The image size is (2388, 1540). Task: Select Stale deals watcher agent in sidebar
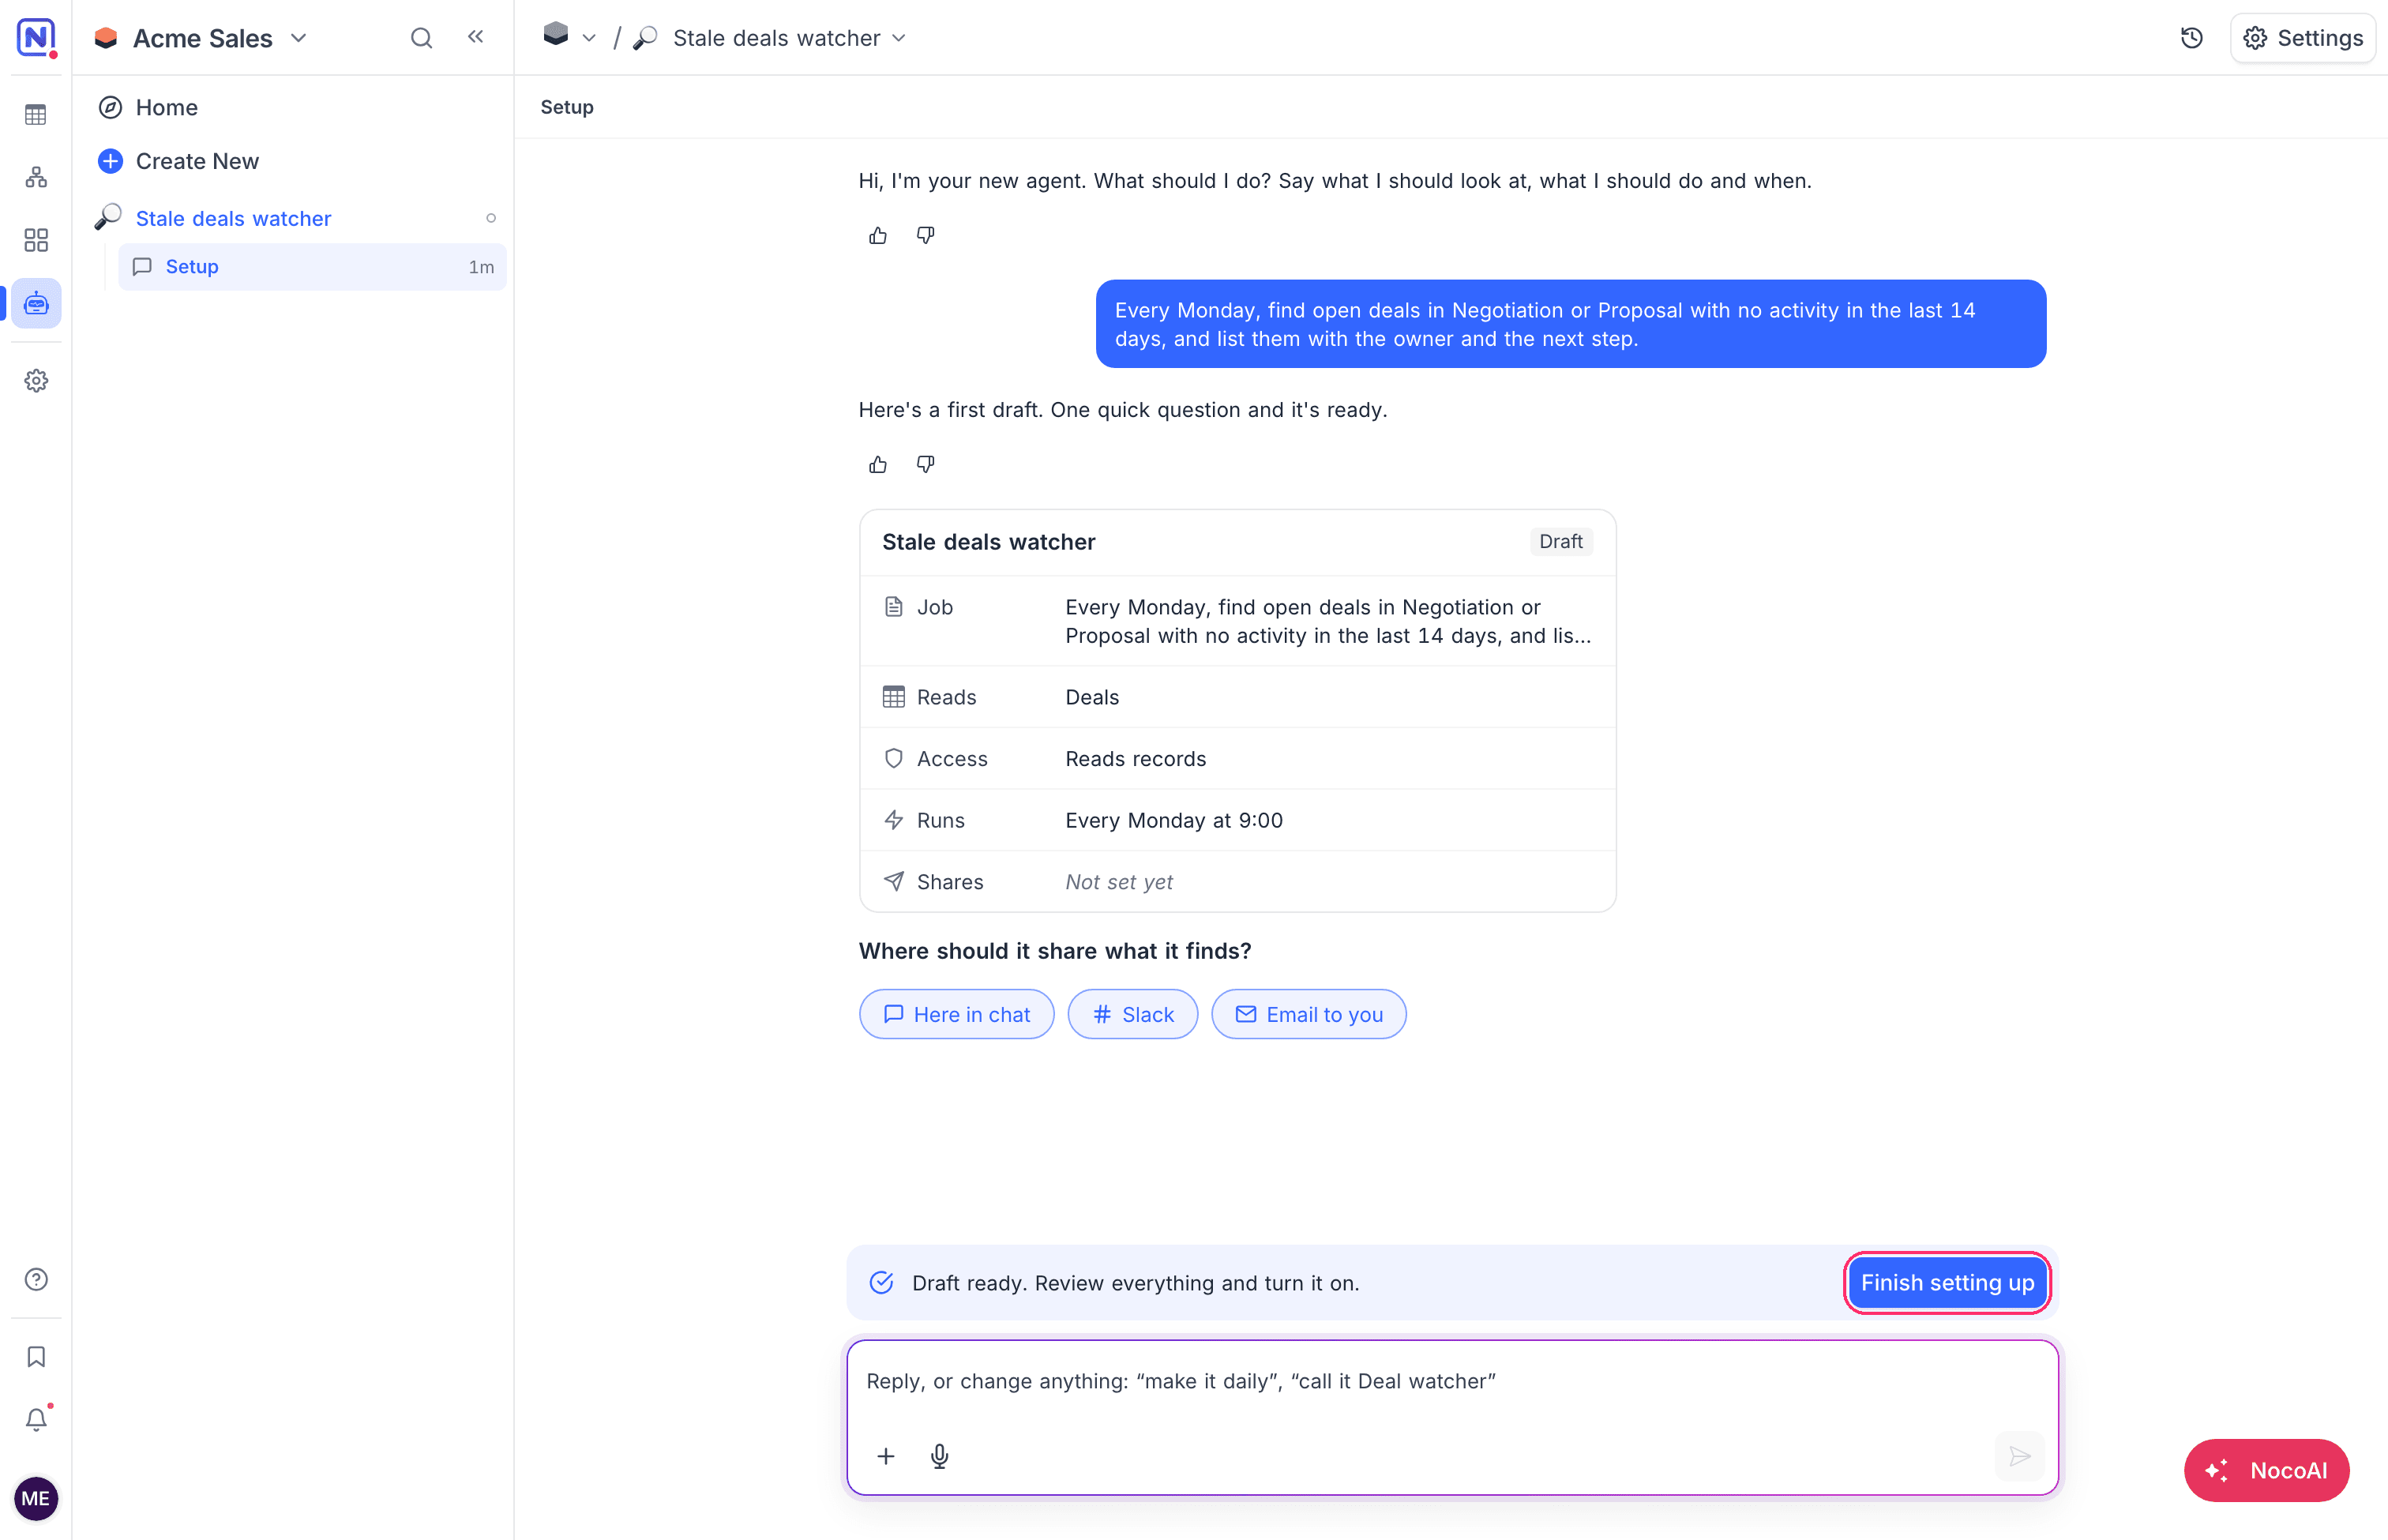pos(233,218)
